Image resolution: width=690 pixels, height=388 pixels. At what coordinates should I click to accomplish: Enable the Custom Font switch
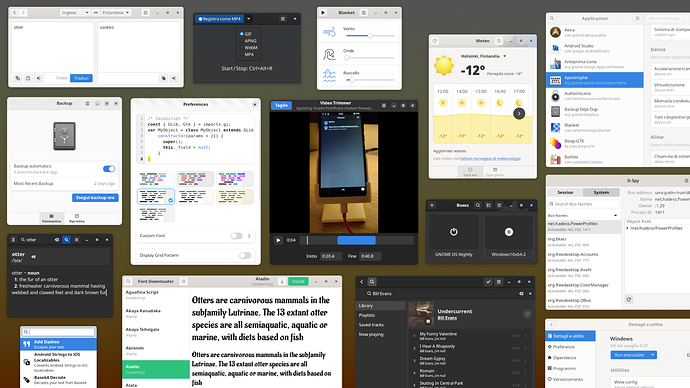pos(236,236)
